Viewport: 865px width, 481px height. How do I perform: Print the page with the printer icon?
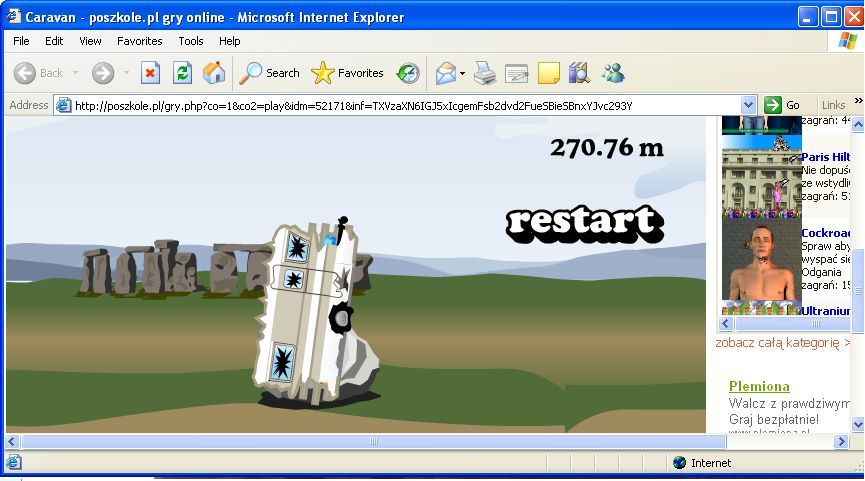485,73
